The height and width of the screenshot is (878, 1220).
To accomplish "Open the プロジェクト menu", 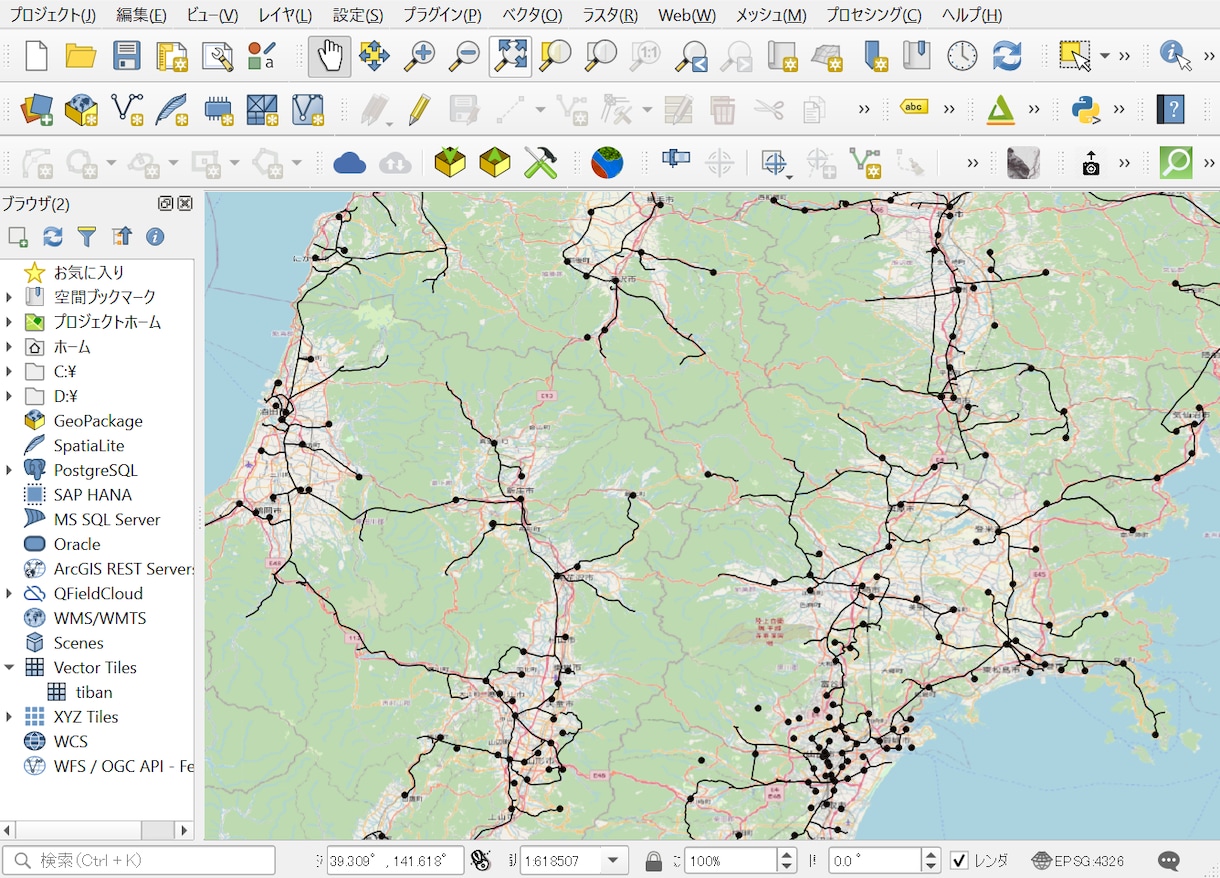I will click(53, 15).
